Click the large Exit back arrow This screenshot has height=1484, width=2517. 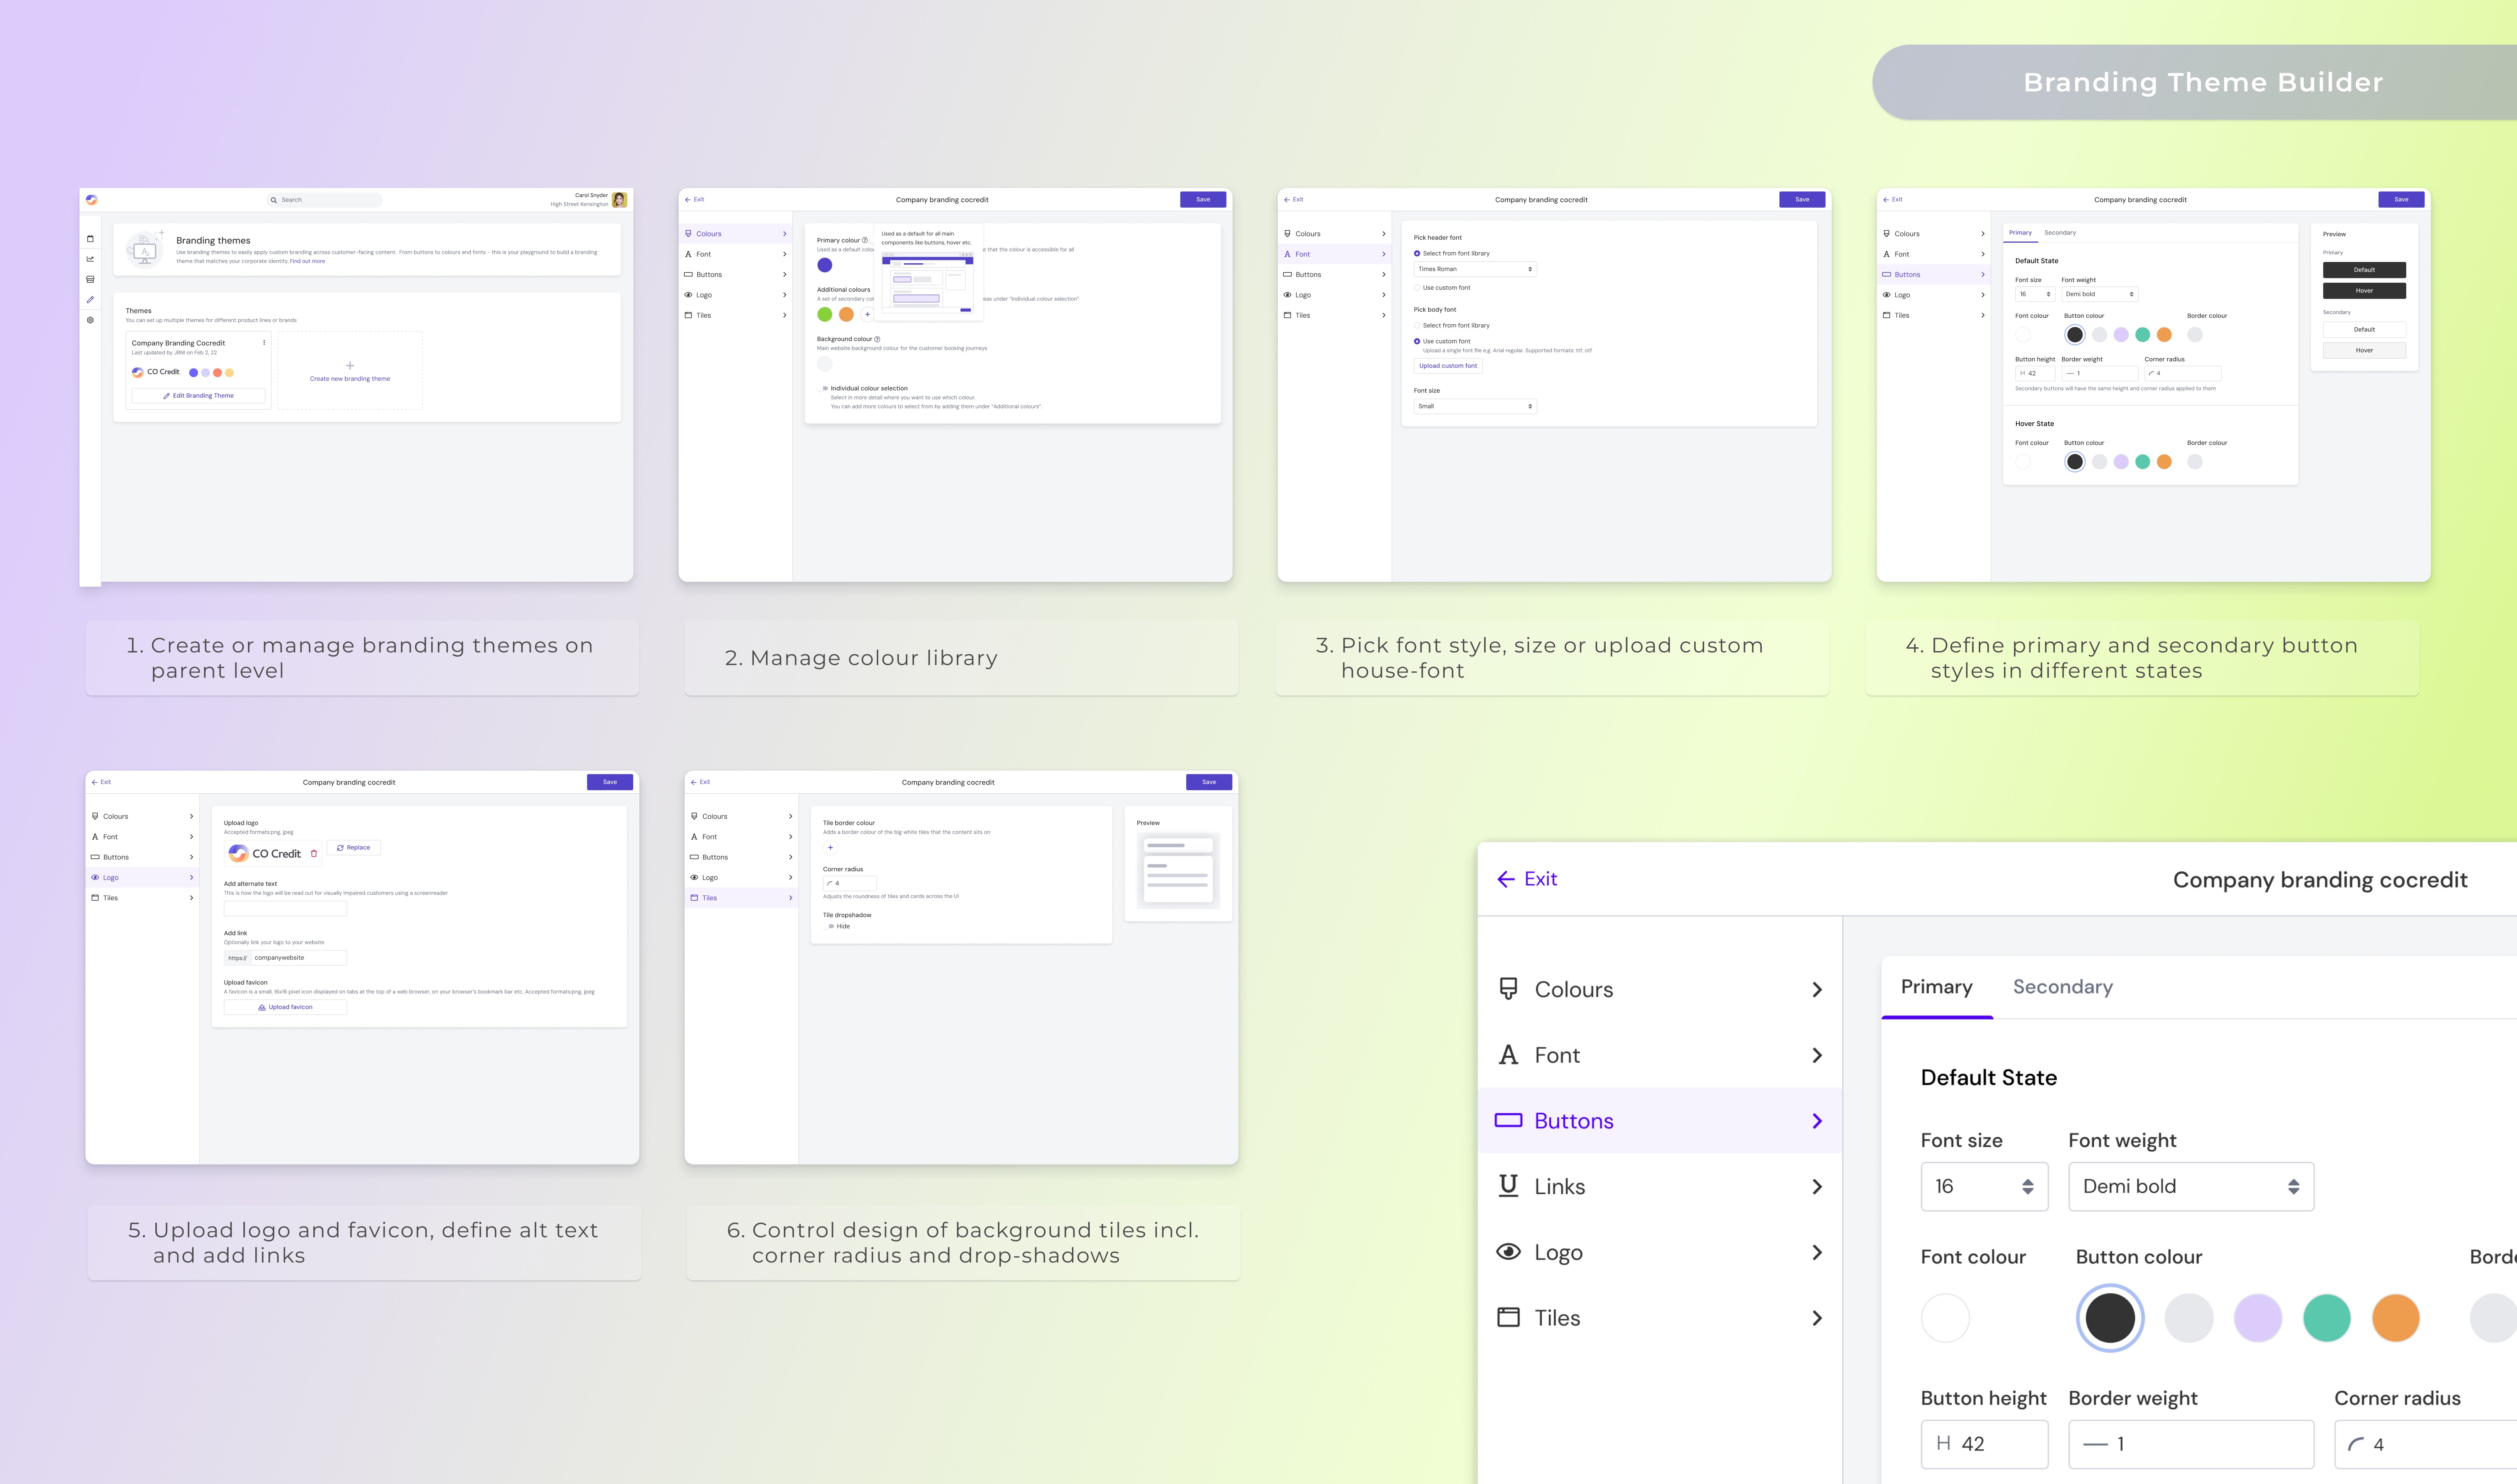pos(1506,879)
